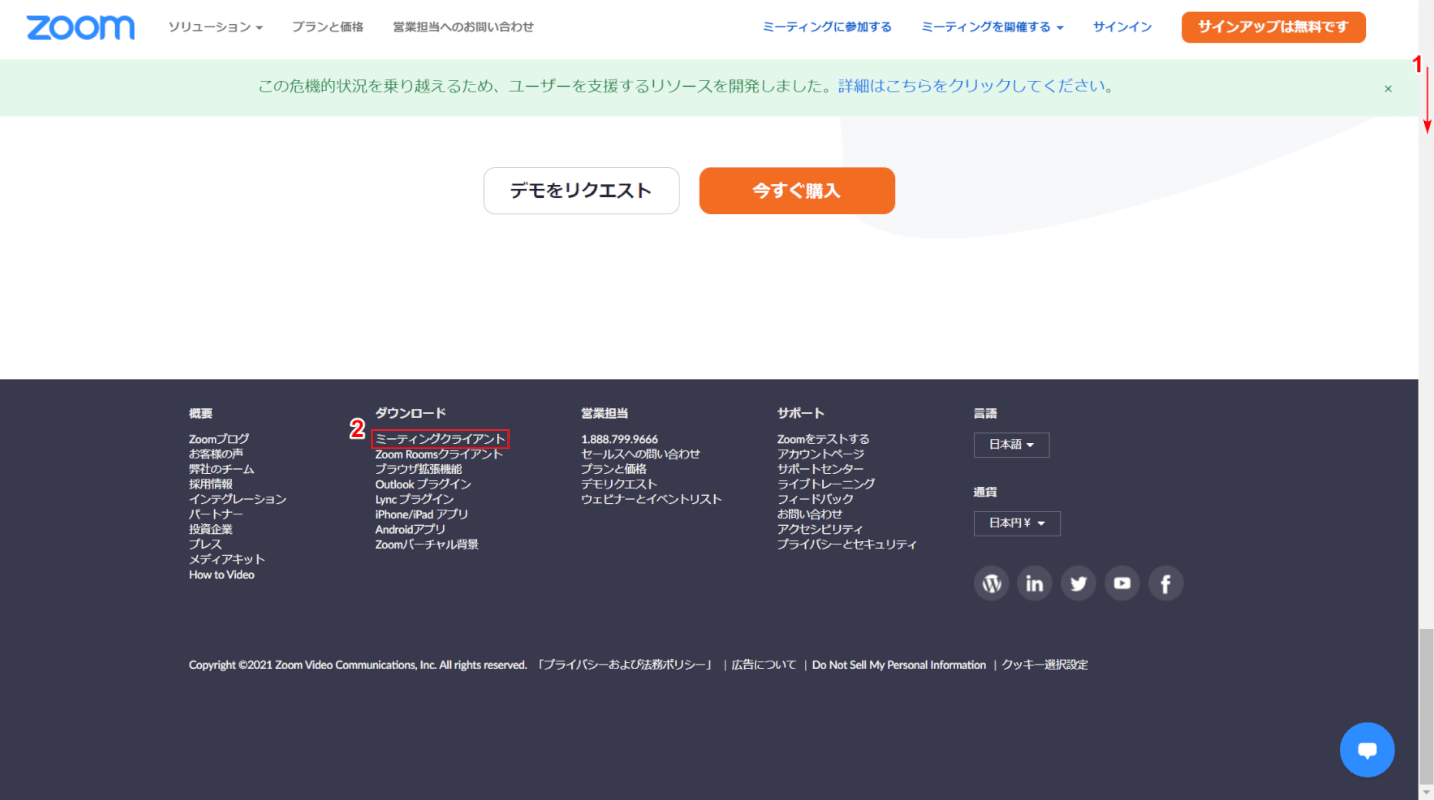Open the ミーティングクライアント download link

pos(441,438)
